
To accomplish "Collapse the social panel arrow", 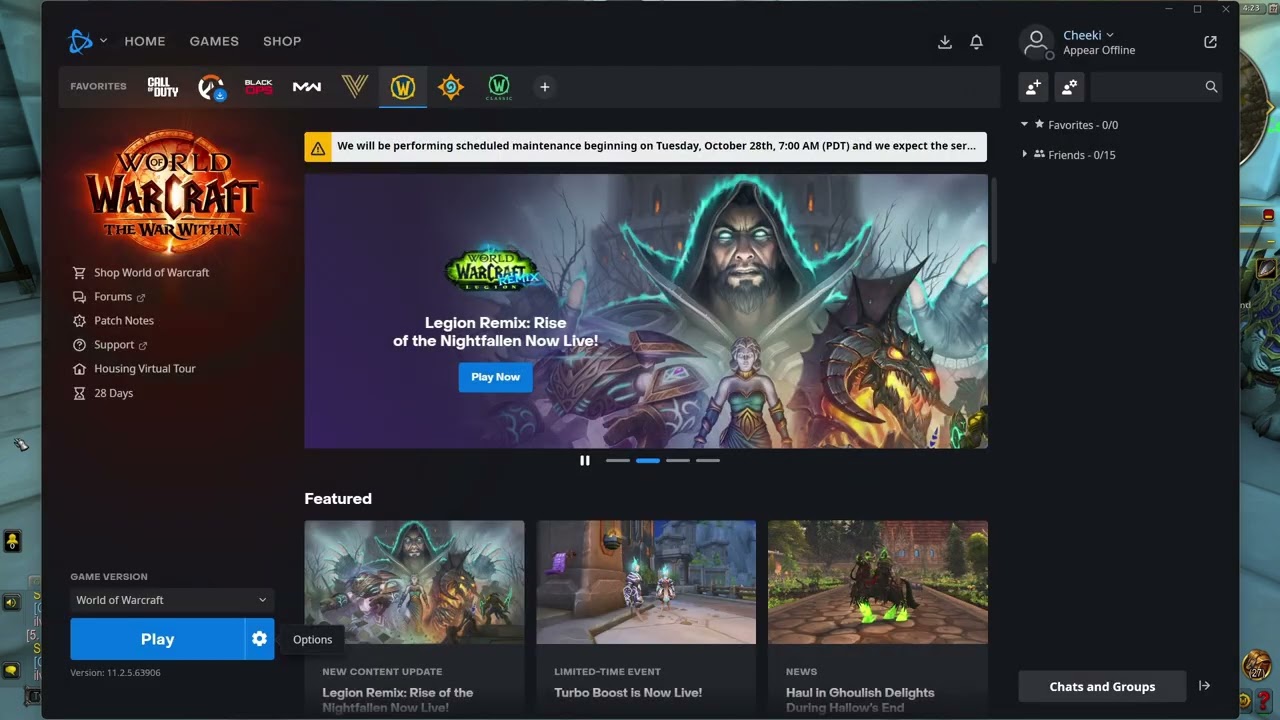I will click(x=1205, y=686).
